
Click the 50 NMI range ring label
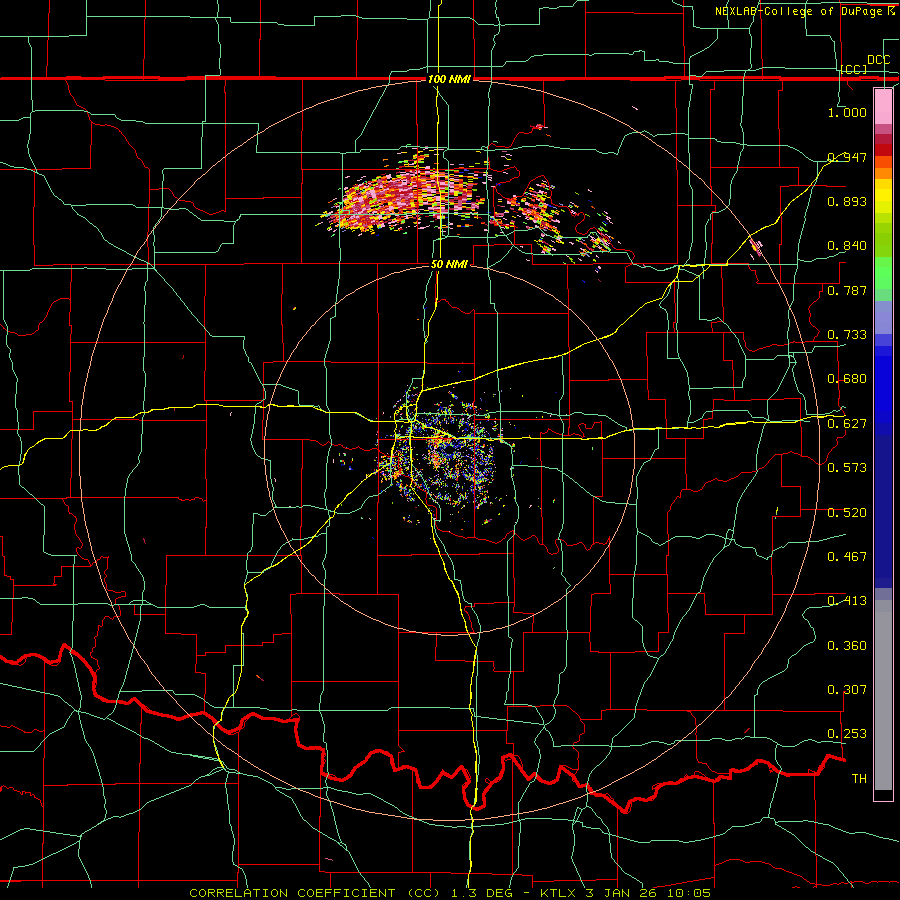(449, 264)
